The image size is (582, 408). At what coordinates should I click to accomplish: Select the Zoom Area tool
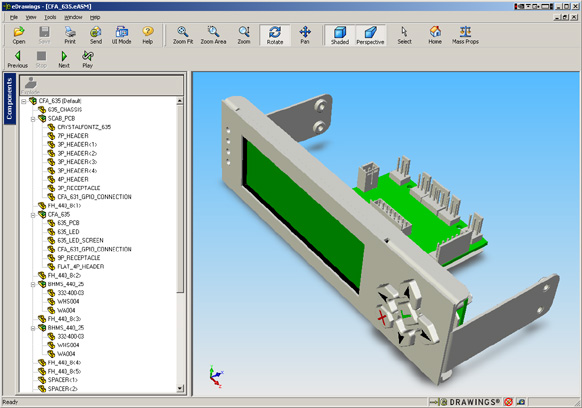tap(213, 36)
